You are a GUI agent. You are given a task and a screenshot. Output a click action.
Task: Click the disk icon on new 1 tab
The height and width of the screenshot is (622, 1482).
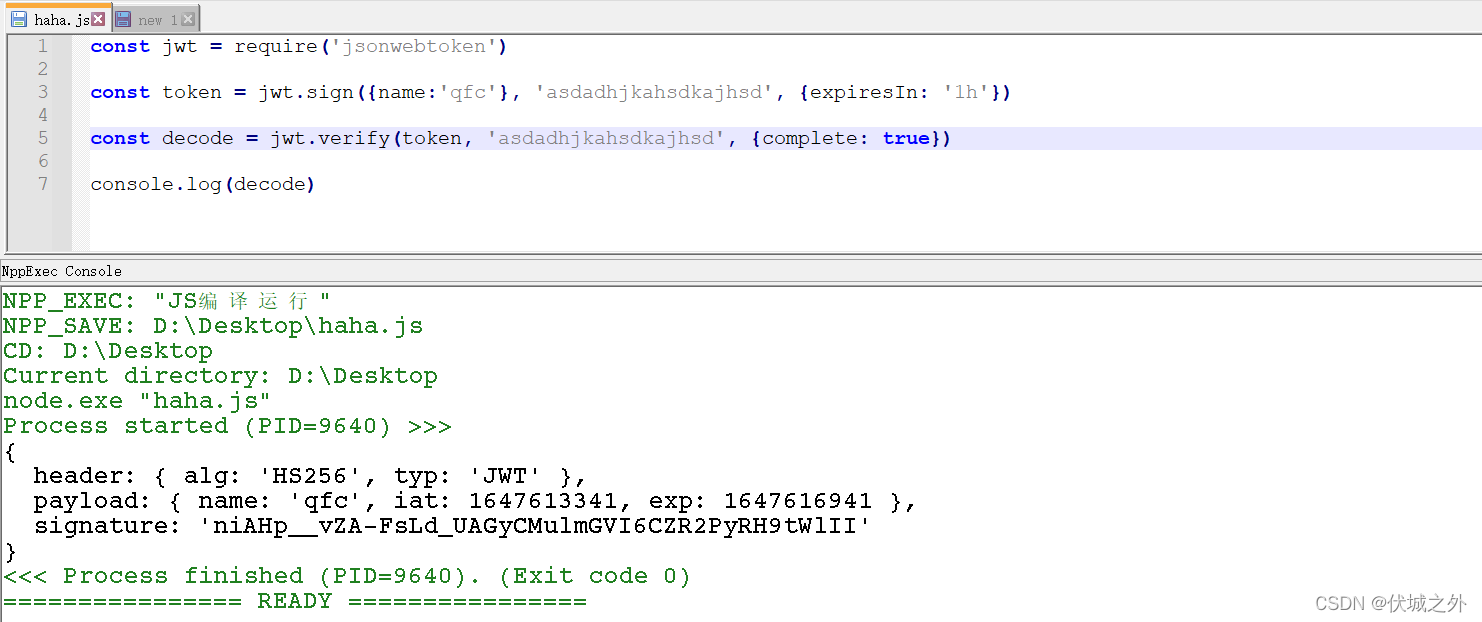123,19
